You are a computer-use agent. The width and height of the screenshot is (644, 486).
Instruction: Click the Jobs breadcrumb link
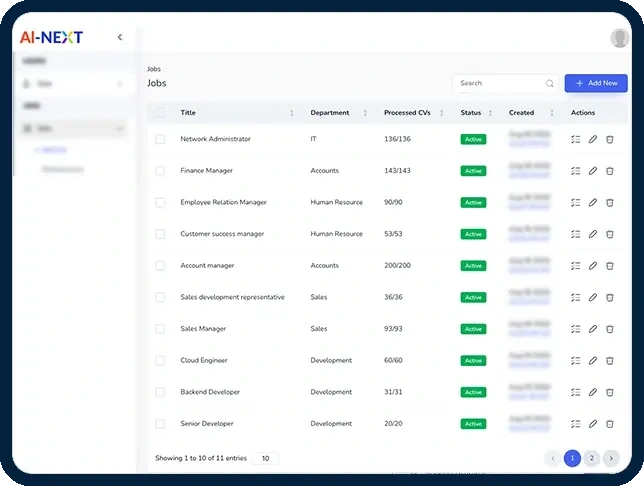tap(154, 69)
